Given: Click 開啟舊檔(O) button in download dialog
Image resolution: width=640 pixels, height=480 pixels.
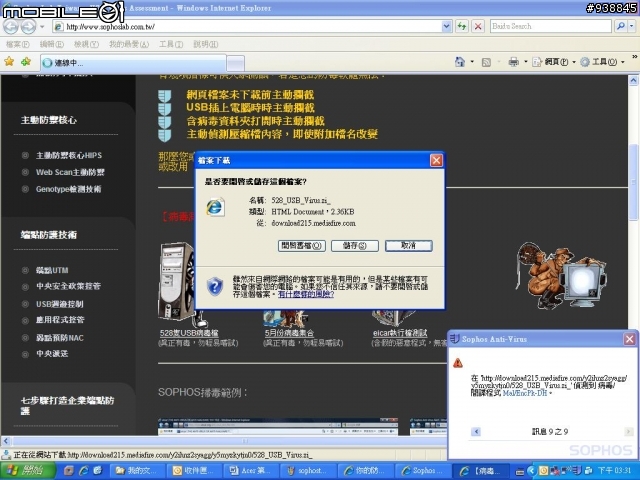Looking at the screenshot, I should click(x=302, y=246).
